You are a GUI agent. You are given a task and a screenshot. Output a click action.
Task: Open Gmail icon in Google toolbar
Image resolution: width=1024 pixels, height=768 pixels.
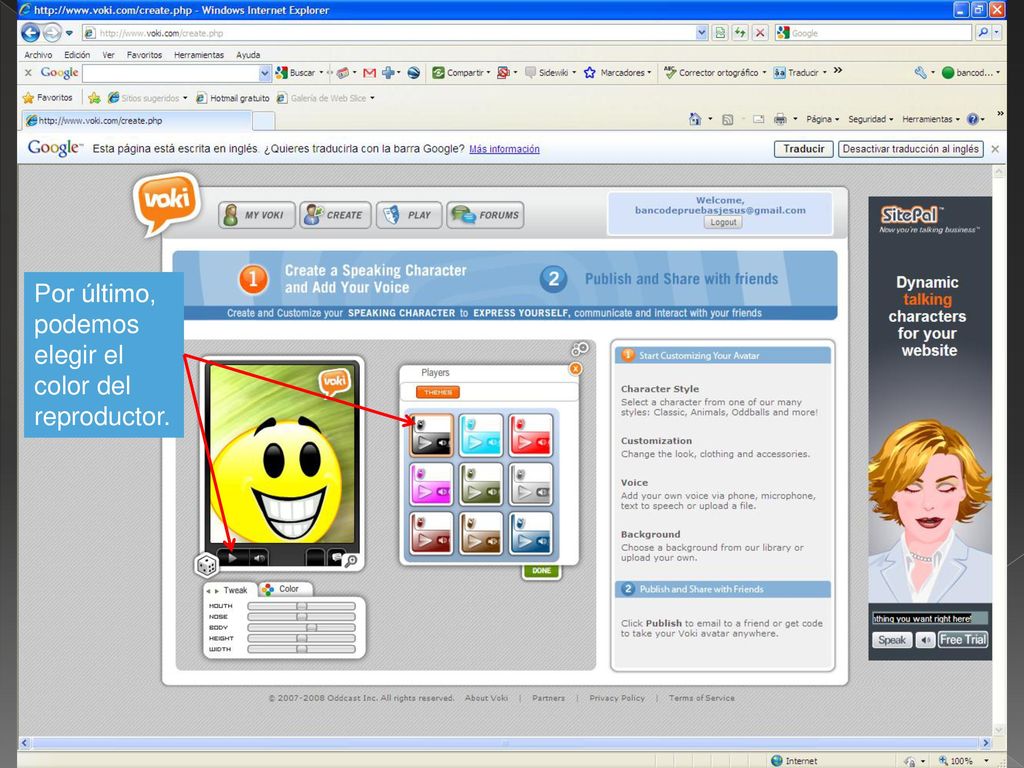(x=369, y=72)
